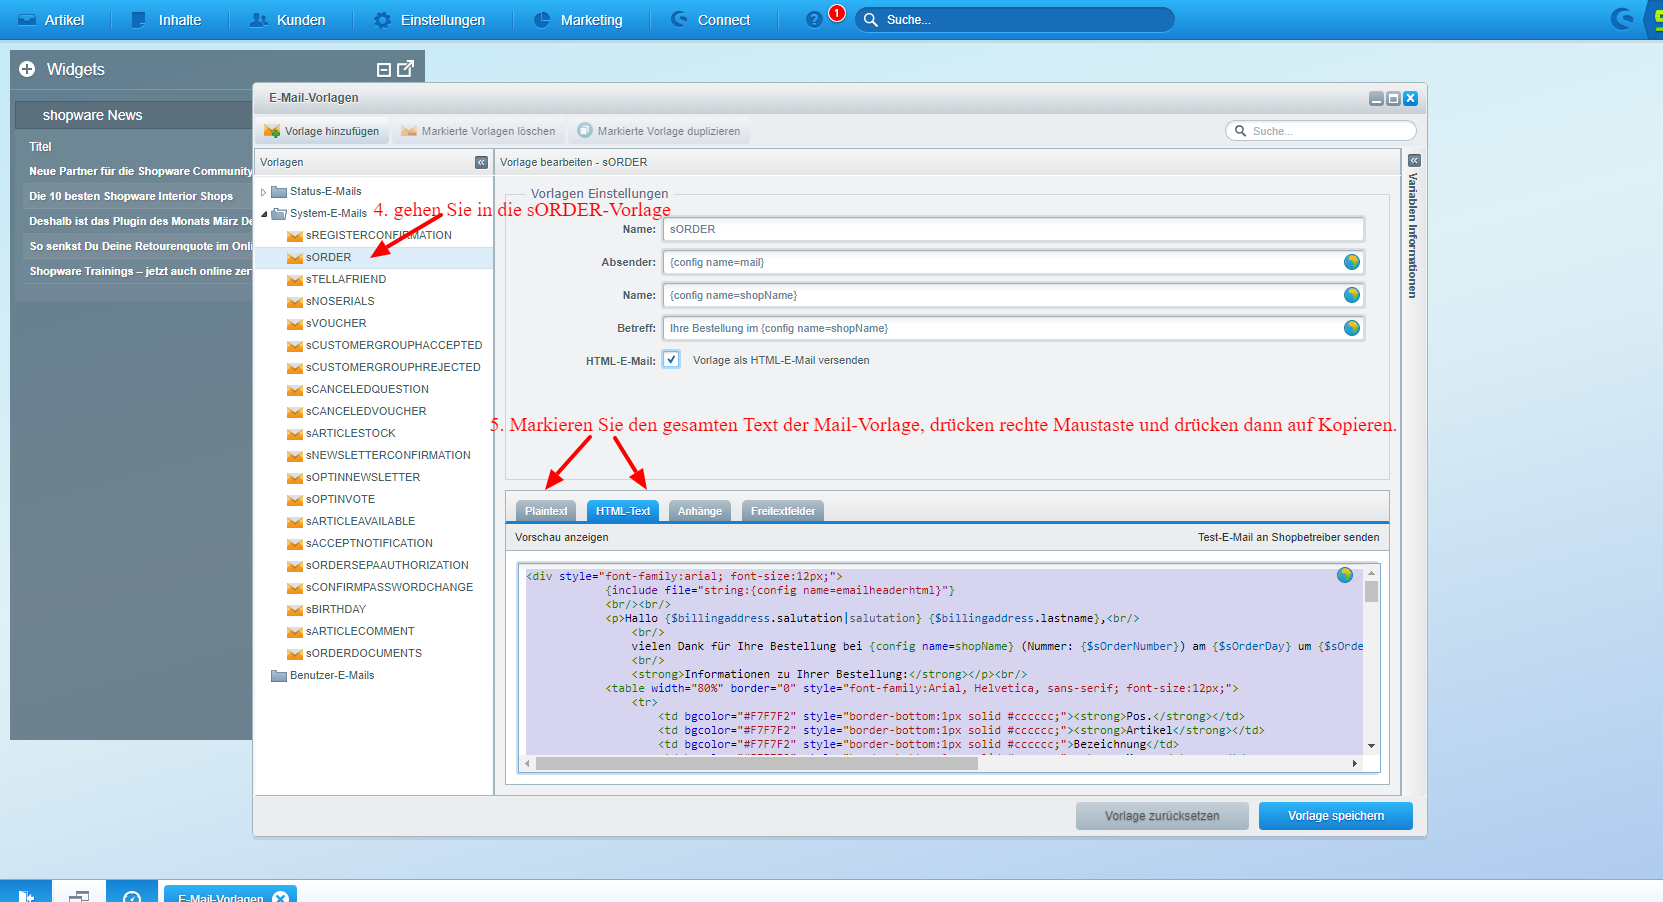Select sOPTINVOTE template
Screen dimensions: 1663x902
340,499
